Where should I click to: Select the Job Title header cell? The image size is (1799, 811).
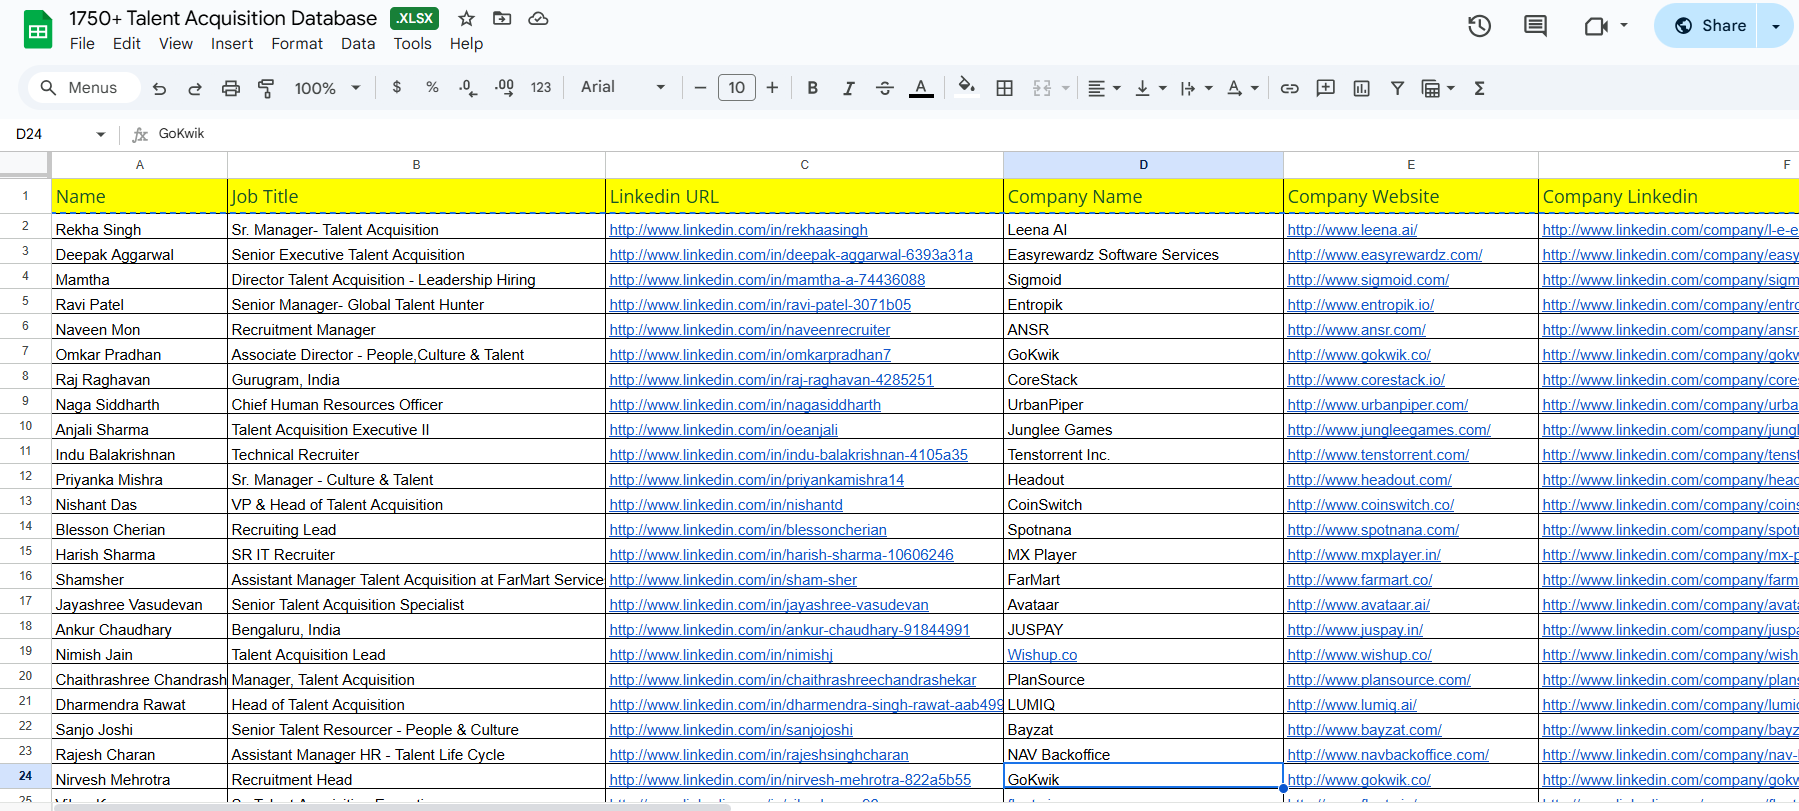tap(416, 196)
